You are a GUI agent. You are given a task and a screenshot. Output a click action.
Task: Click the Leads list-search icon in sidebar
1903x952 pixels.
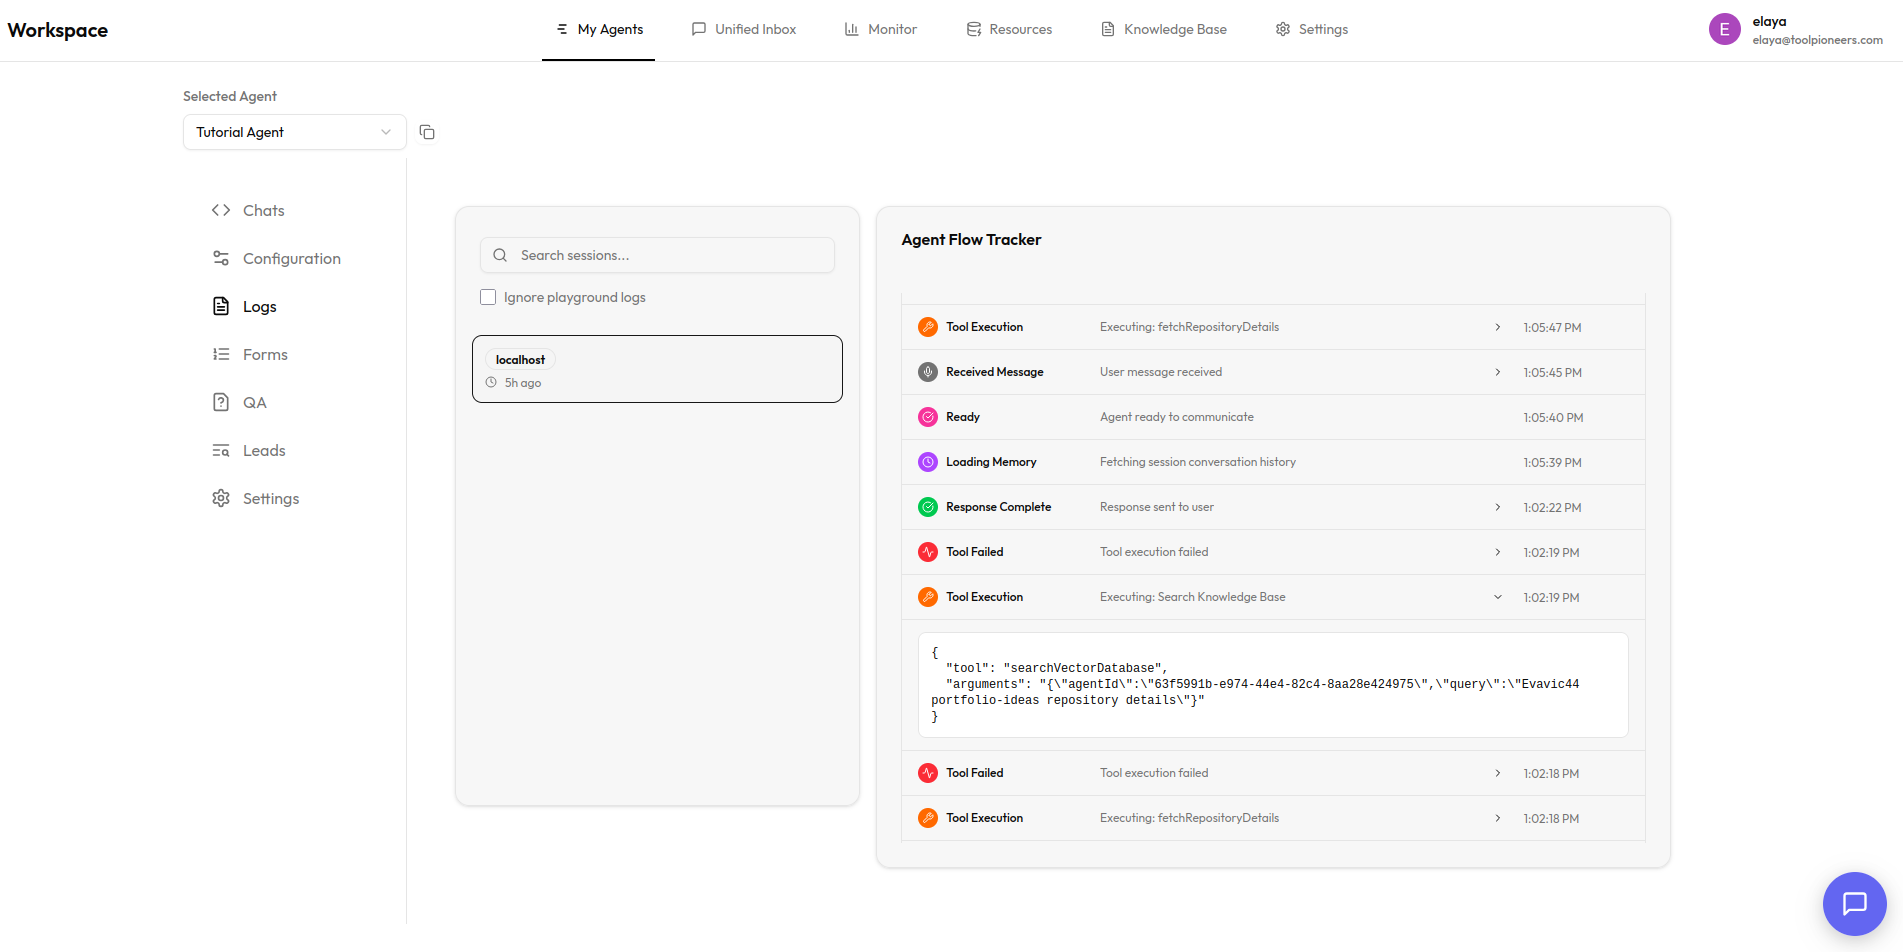pos(221,450)
